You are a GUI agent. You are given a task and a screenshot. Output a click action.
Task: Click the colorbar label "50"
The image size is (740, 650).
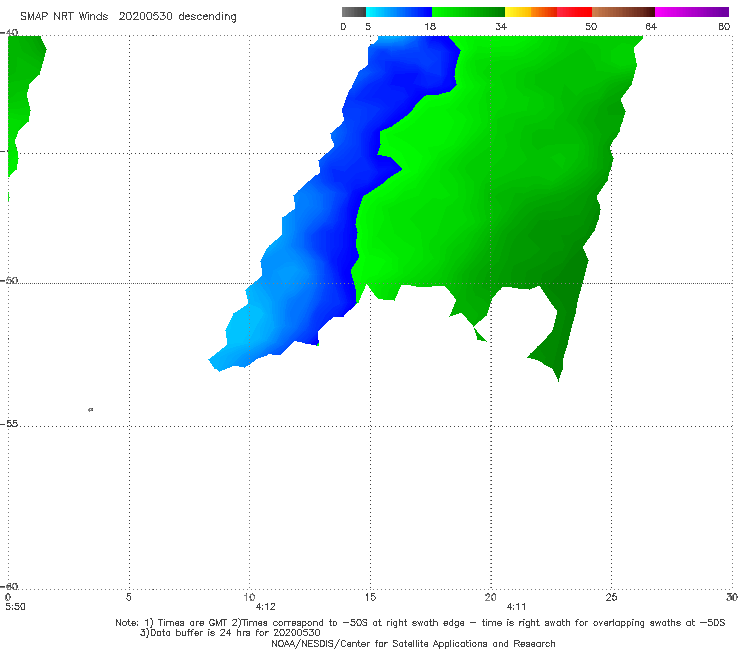pyautogui.click(x=590, y=26)
